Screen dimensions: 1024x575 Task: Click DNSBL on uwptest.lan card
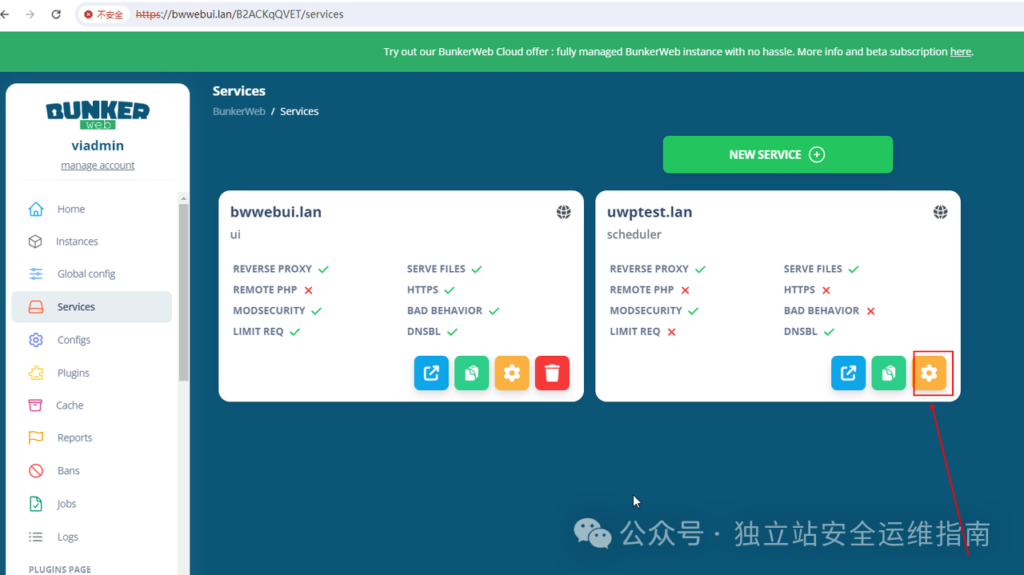800,331
